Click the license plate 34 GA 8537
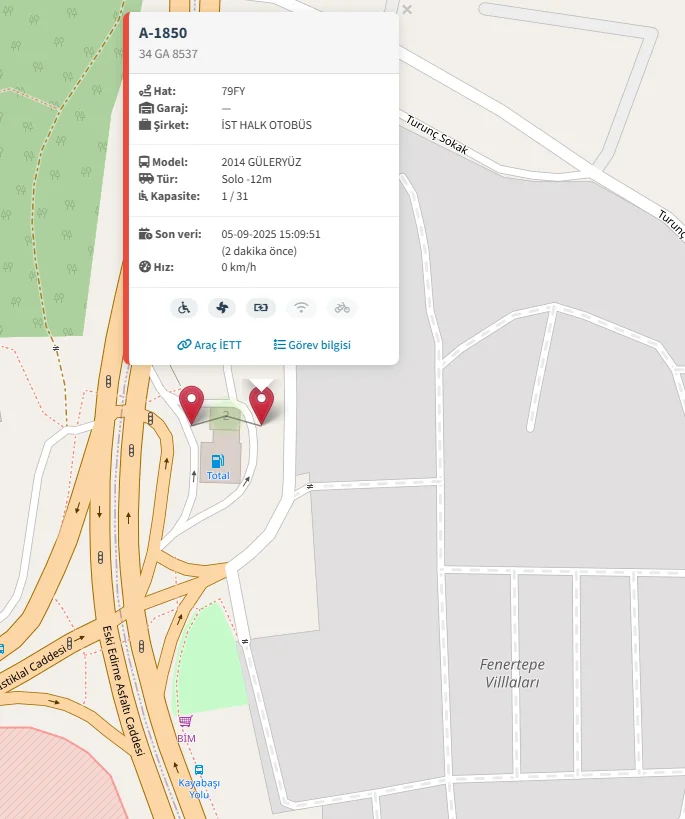 (x=168, y=54)
